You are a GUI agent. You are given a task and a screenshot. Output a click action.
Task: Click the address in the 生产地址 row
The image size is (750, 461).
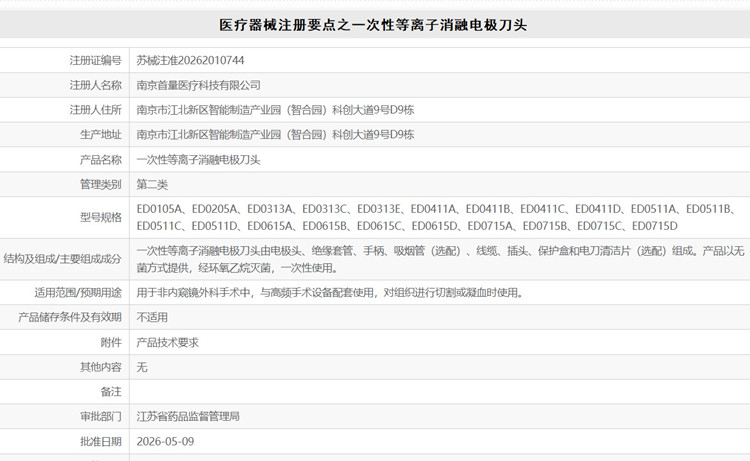click(x=276, y=135)
